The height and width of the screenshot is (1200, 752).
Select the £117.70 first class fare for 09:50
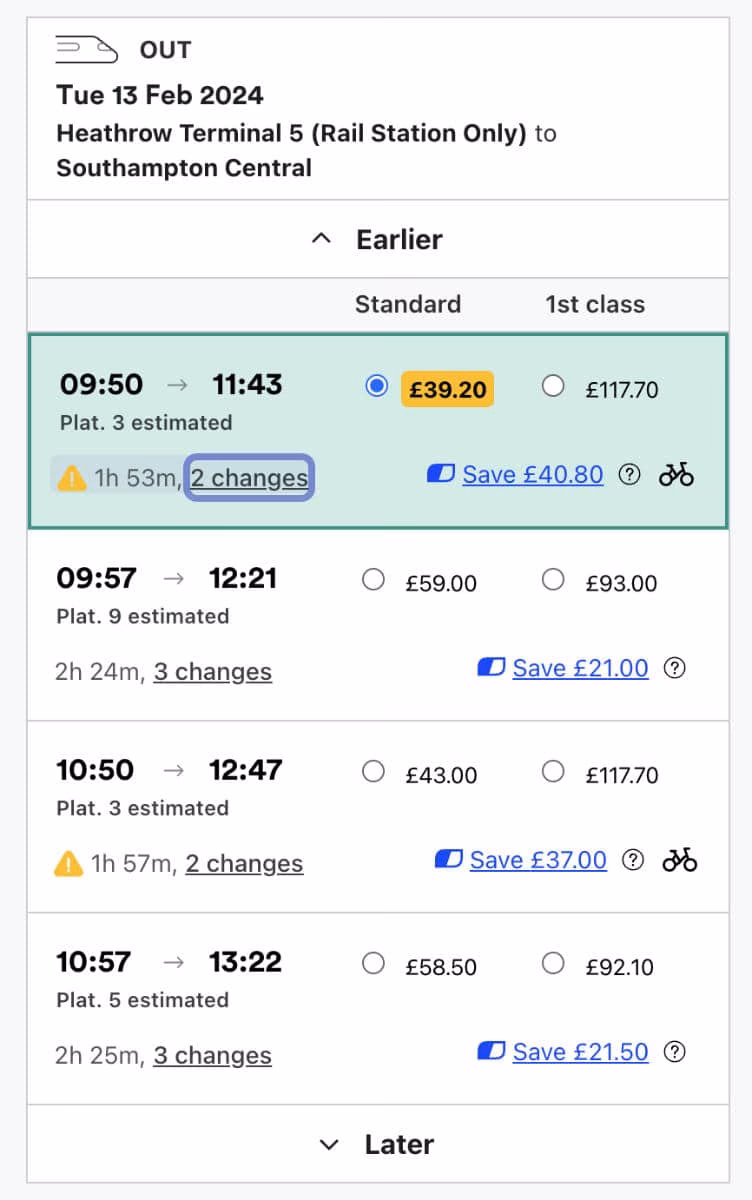pyautogui.click(x=553, y=386)
